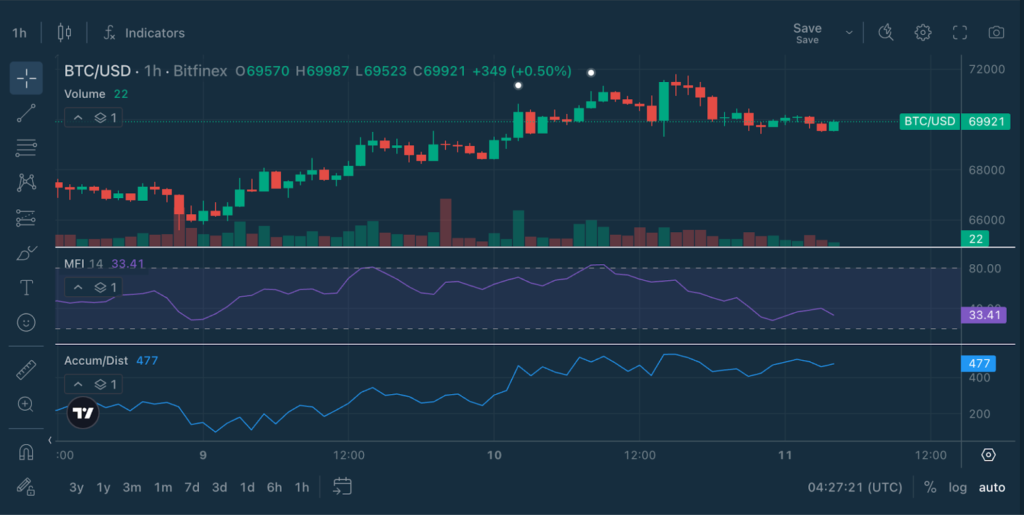Select the 3m time range
Image resolution: width=1024 pixels, height=515 pixels.
tap(131, 487)
